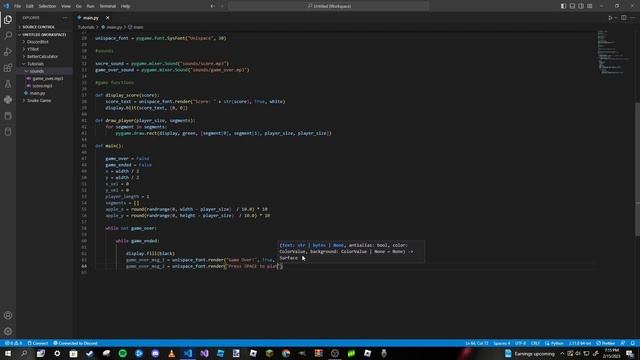Image resolution: width=640 pixels, height=360 pixels.
Task: Open the Run menu
Action: (x=91, y=6)
